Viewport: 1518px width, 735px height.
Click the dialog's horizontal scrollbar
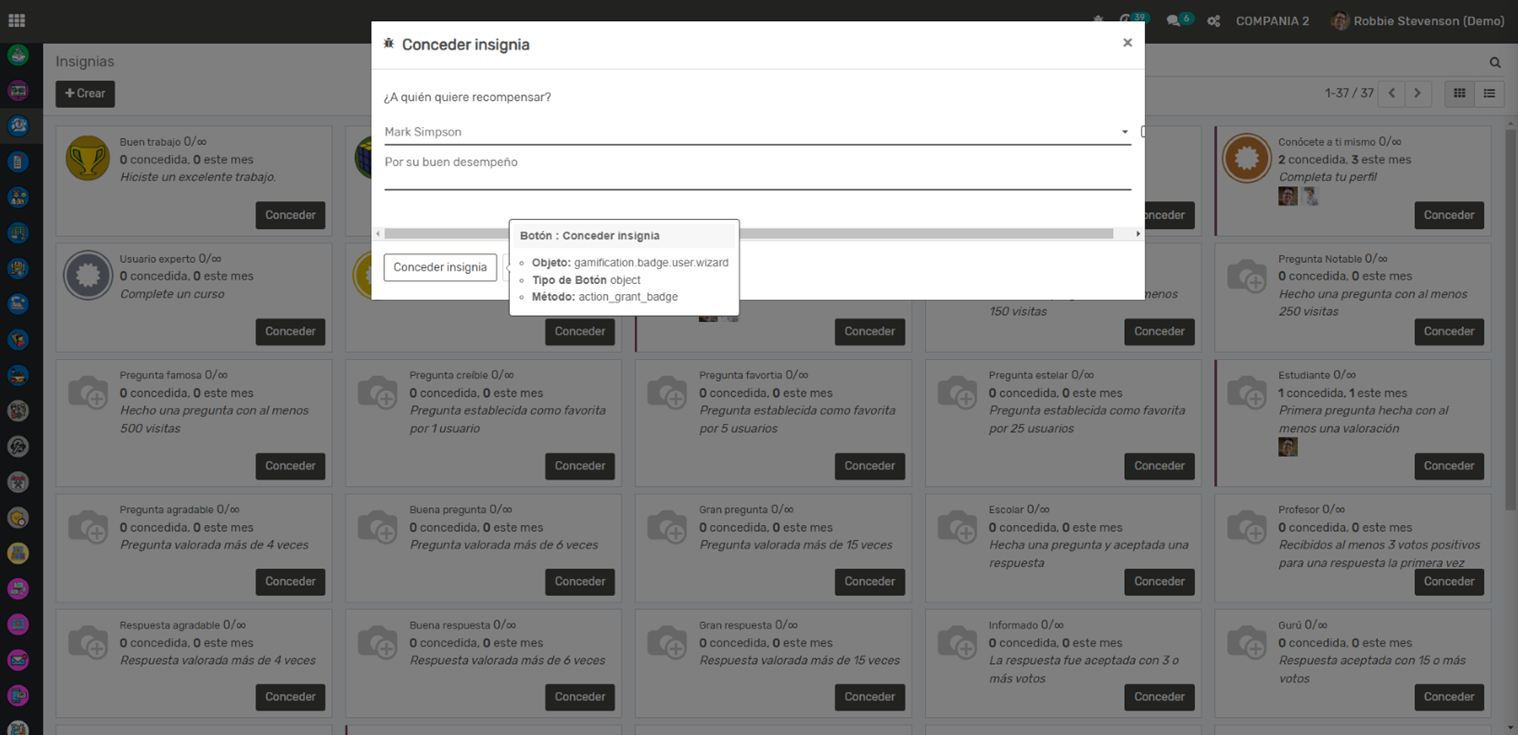[x=748, y=233]
